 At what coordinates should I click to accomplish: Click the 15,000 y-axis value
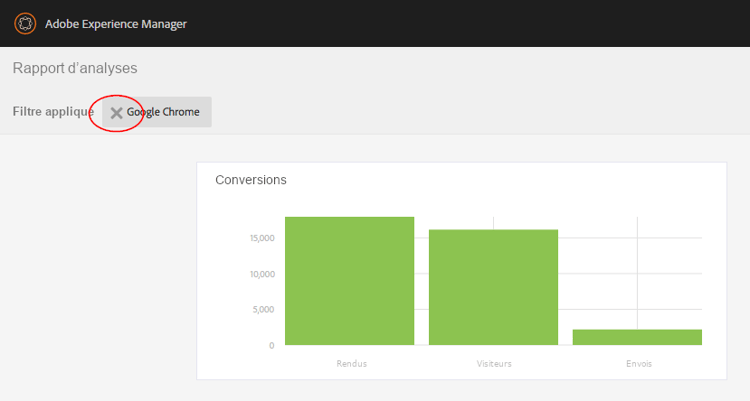(262, 238)
